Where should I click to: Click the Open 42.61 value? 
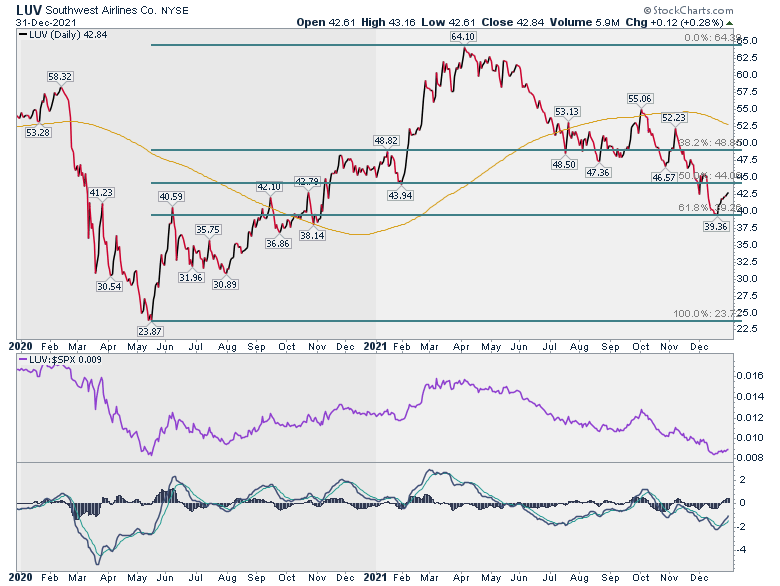pyautogui.click(x=326, y=22)
